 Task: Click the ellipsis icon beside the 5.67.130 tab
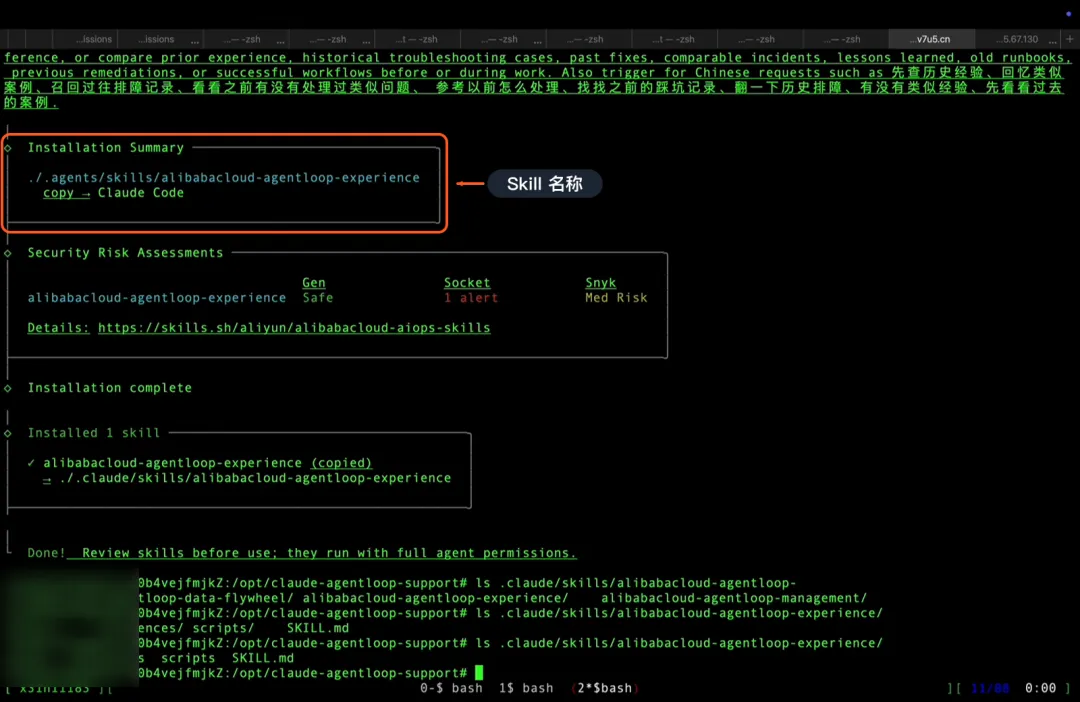[x=1052, y=41]
